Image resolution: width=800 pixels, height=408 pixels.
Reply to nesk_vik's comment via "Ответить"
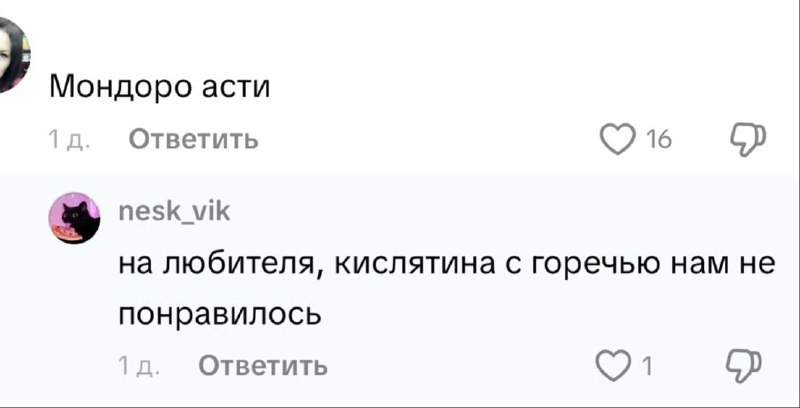pos(263,366)
